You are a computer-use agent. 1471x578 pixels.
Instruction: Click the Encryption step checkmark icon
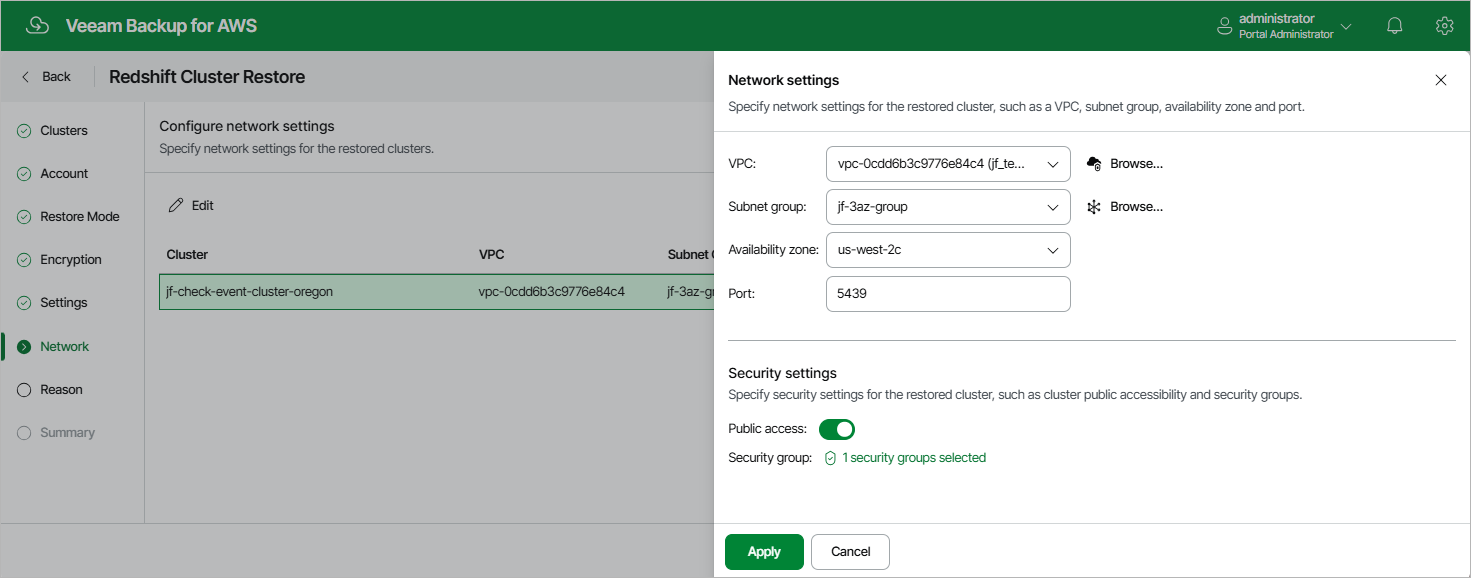pos(24,260)
